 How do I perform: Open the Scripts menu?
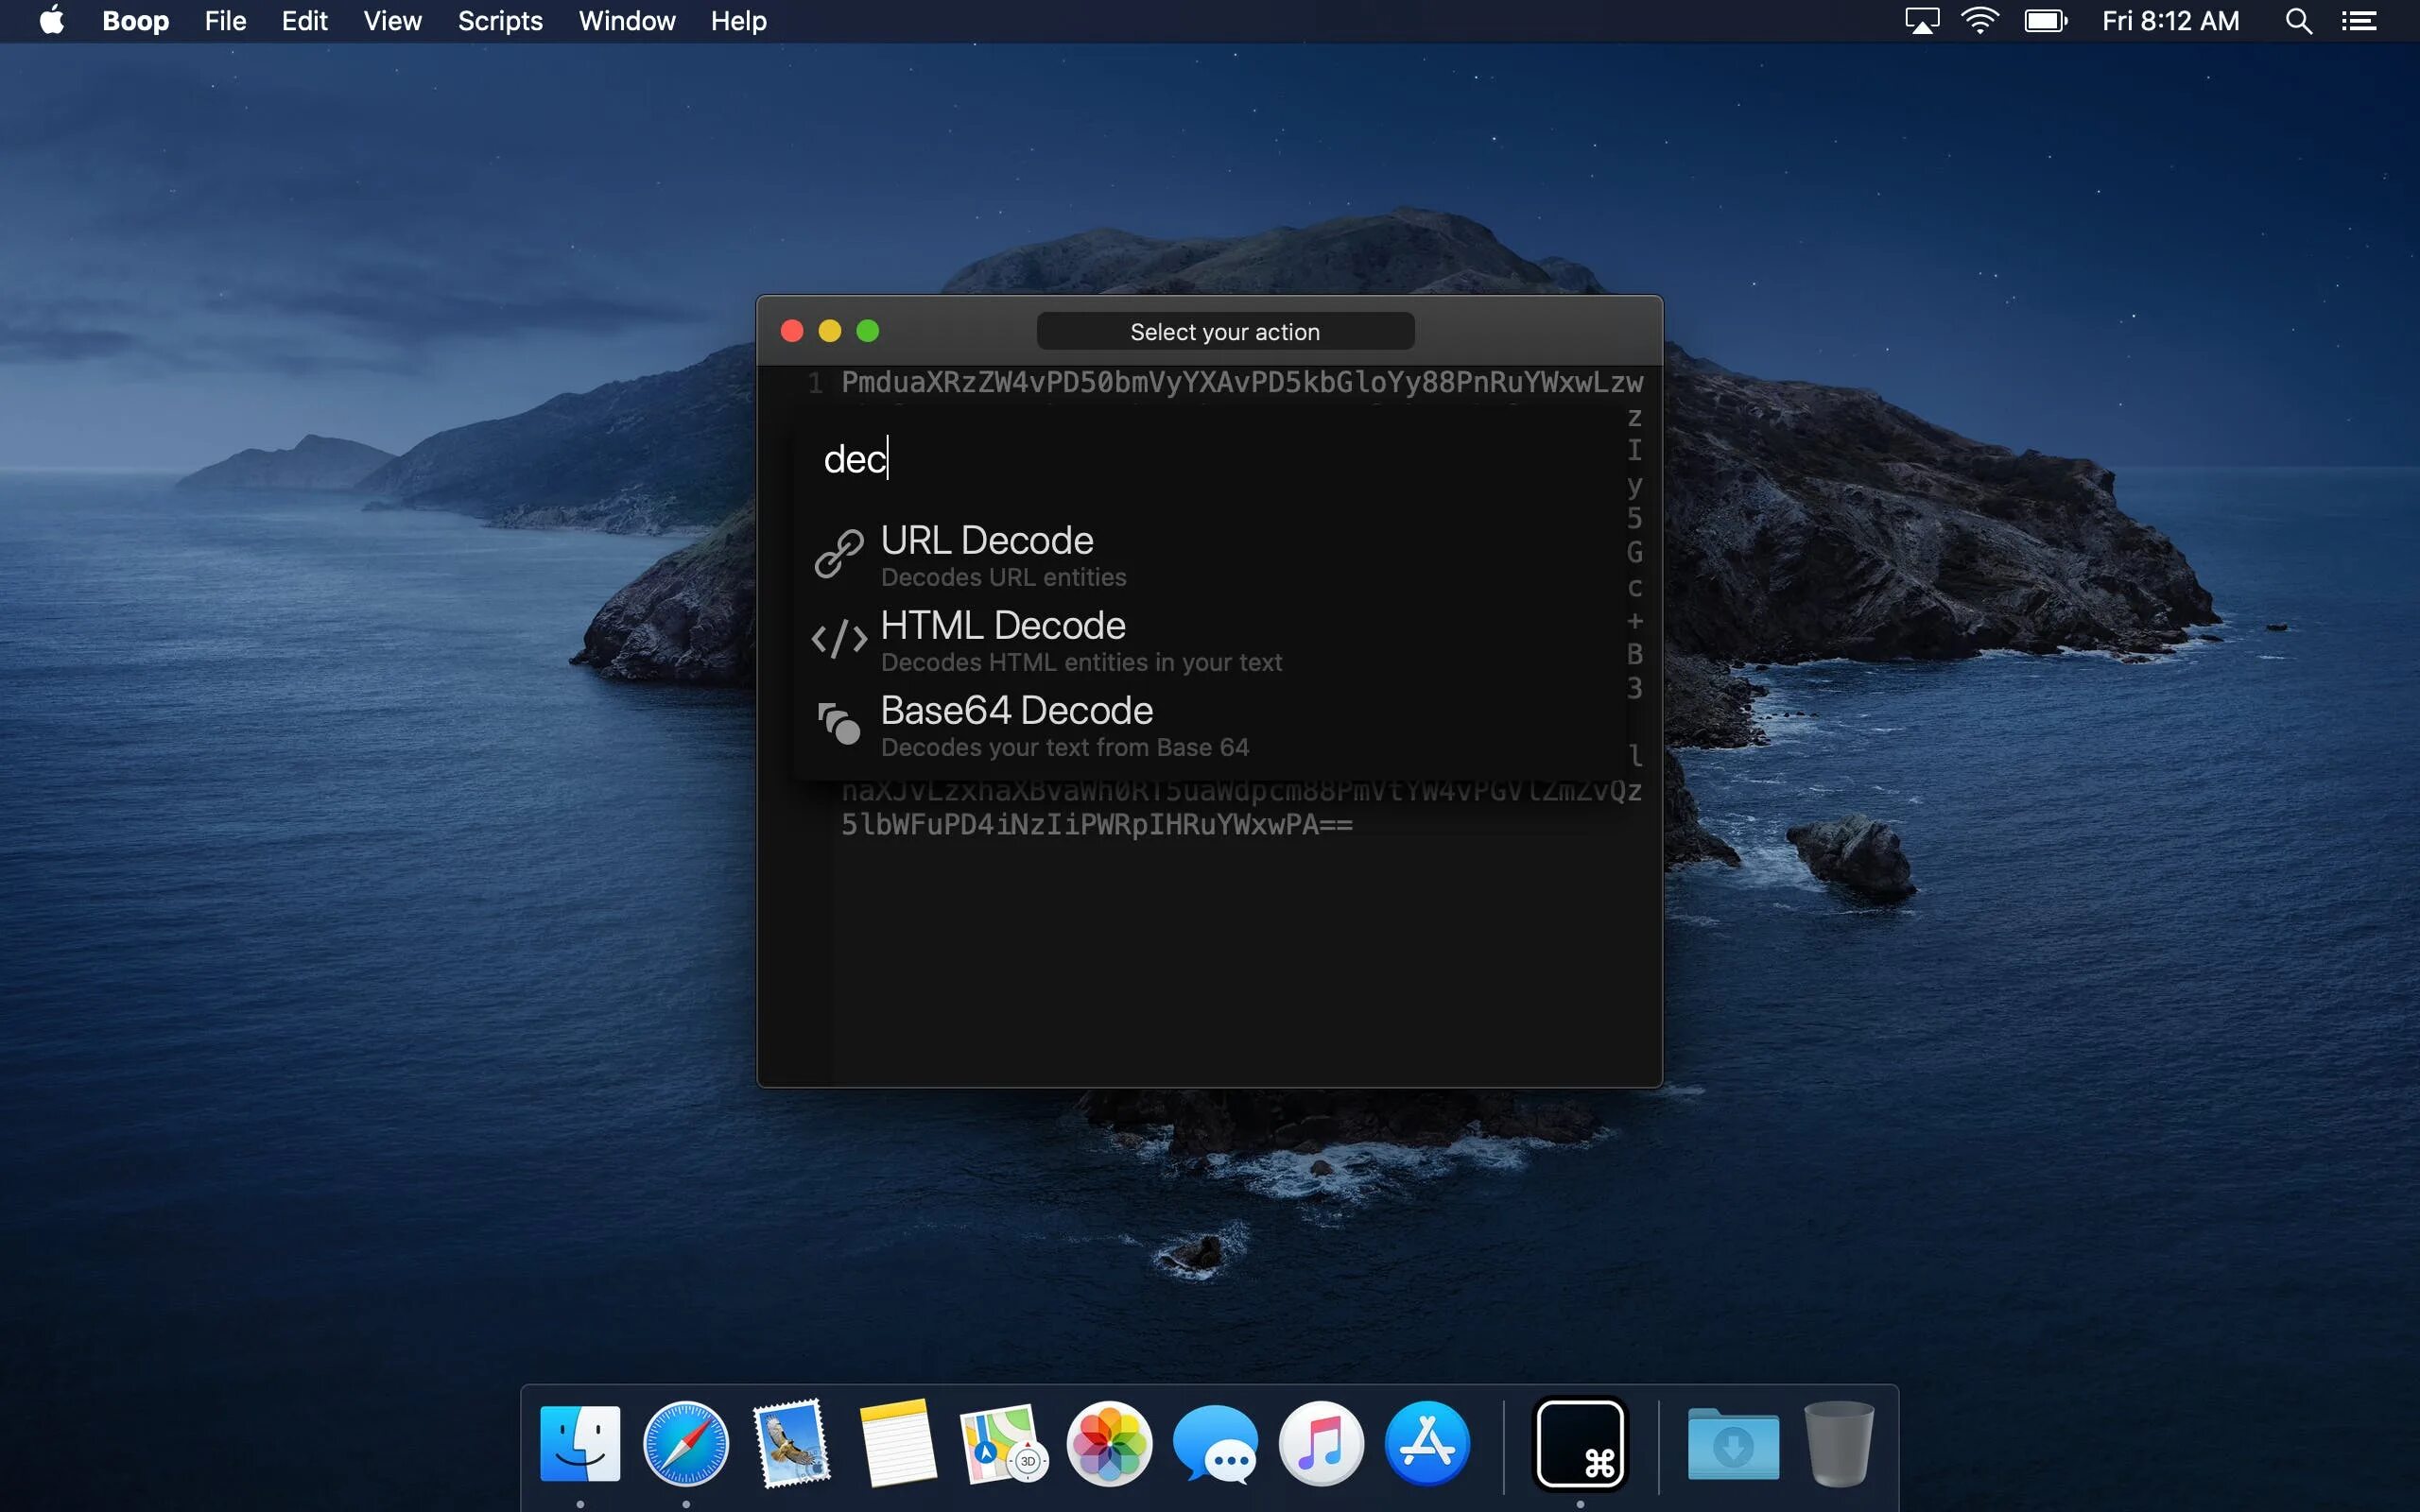[500, 21]
